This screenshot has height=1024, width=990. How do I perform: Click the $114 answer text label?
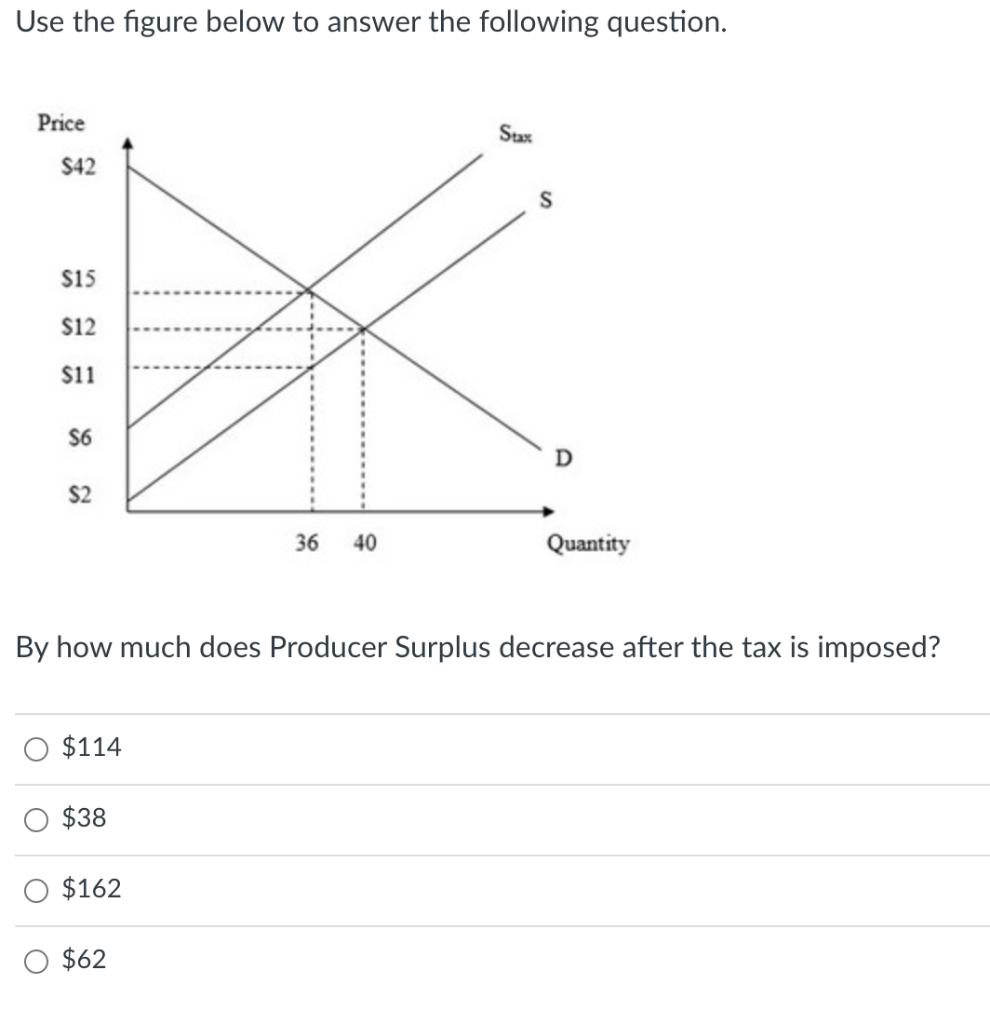pyautogui.click(x=91, y=745)
